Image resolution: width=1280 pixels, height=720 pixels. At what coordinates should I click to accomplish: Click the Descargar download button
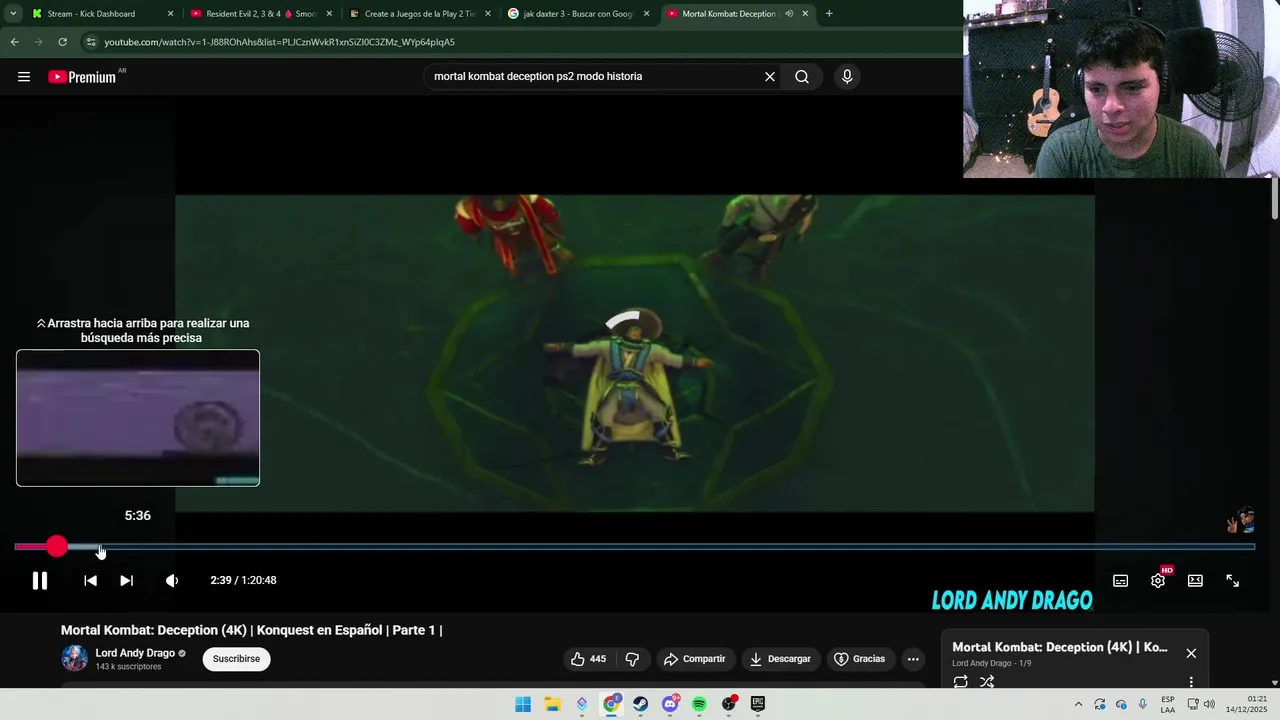click(x=781, y=659)
